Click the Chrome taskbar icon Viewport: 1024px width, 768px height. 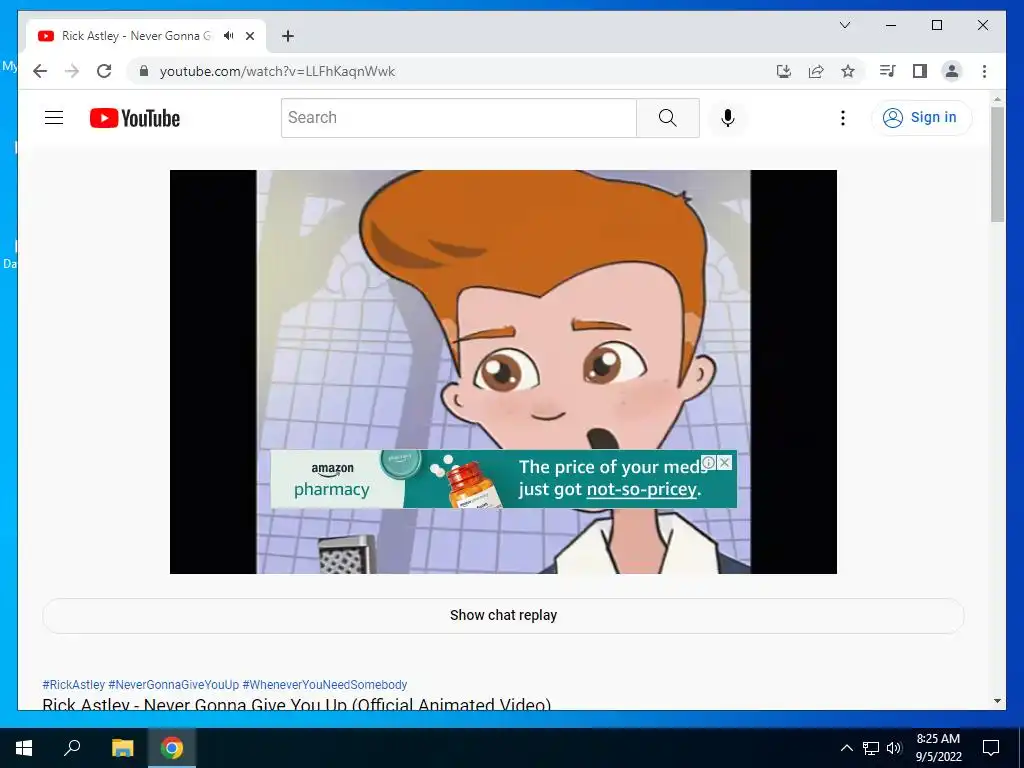coord(172,748)
